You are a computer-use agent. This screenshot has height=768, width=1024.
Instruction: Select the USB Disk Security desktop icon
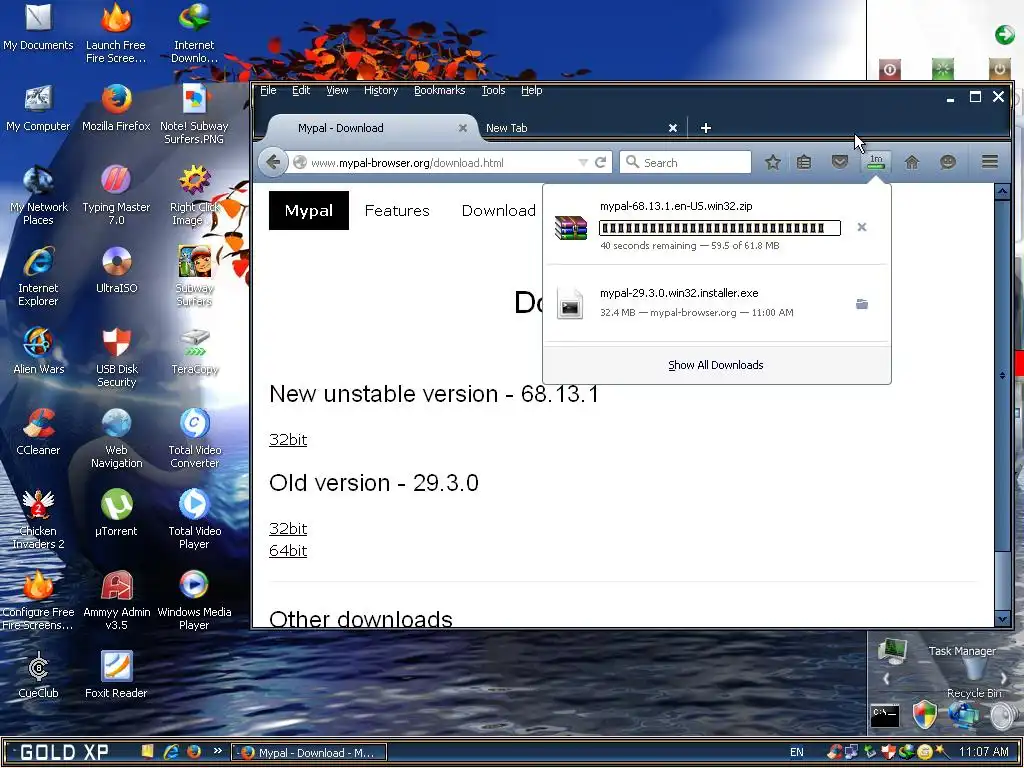click(x=116, y=357)
